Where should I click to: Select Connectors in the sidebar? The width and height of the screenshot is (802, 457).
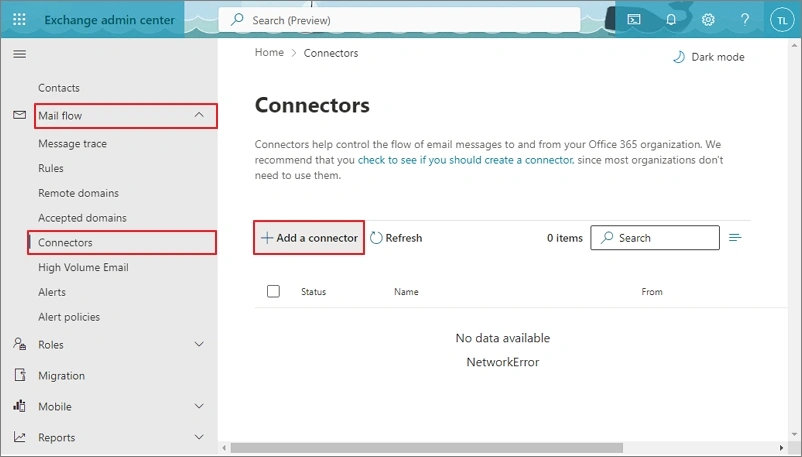tap(122, 243)
